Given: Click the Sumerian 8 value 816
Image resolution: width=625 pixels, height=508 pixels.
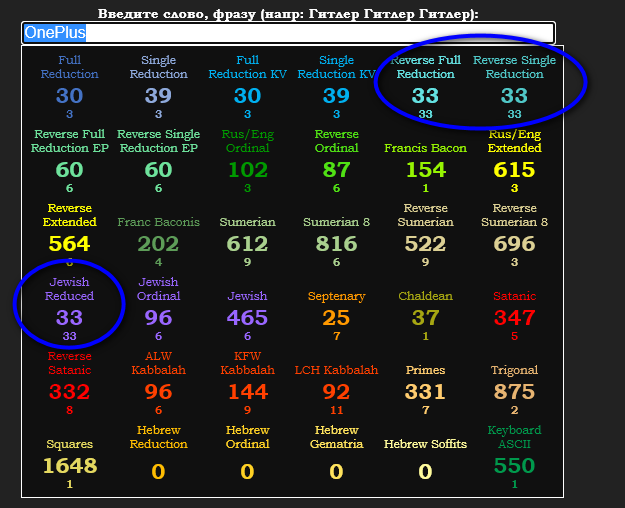Looking at the screenshot, I should tap(336, 244).
